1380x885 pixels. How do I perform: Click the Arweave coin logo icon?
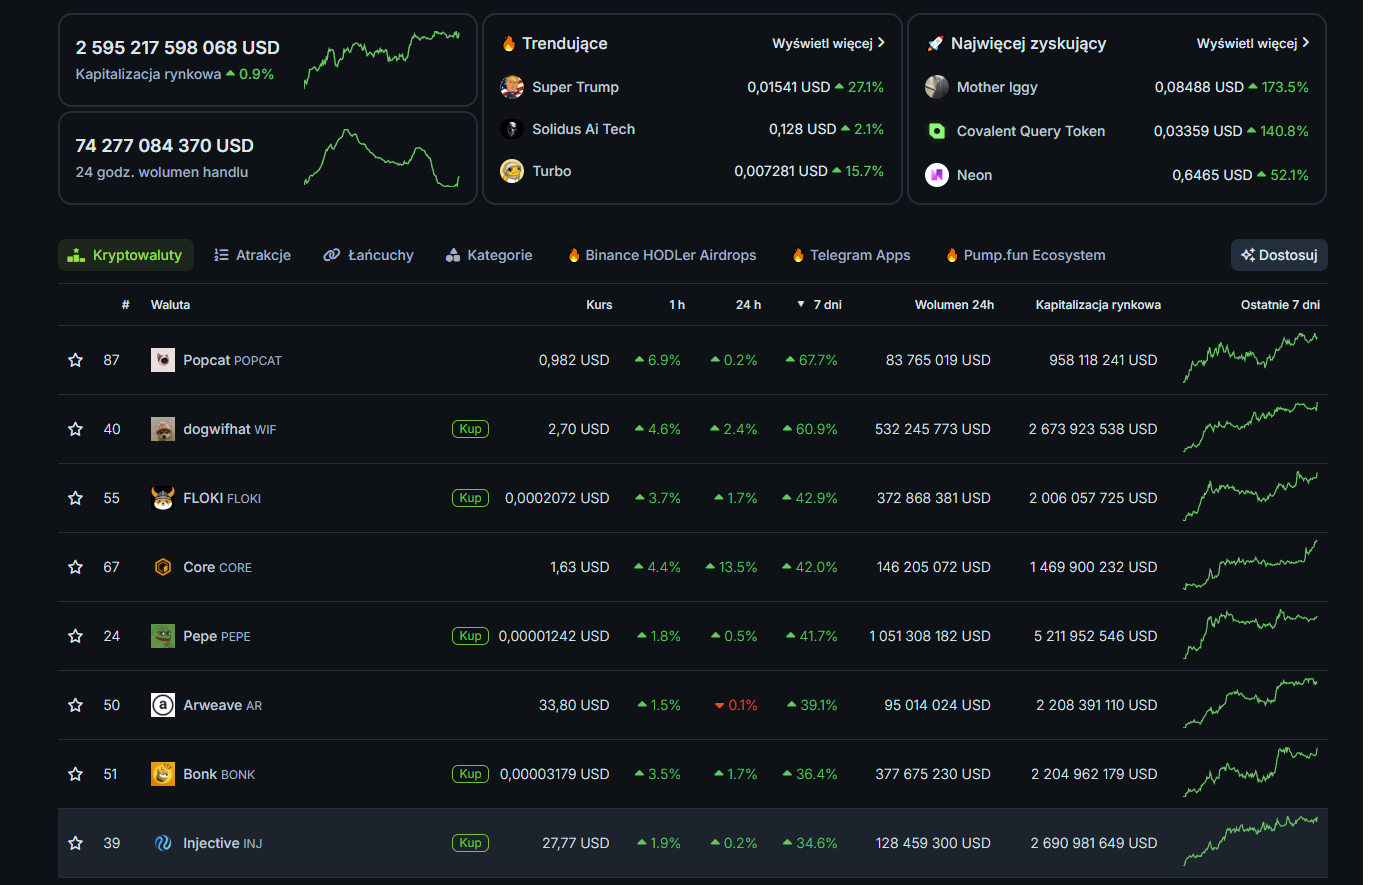[163, 705]
